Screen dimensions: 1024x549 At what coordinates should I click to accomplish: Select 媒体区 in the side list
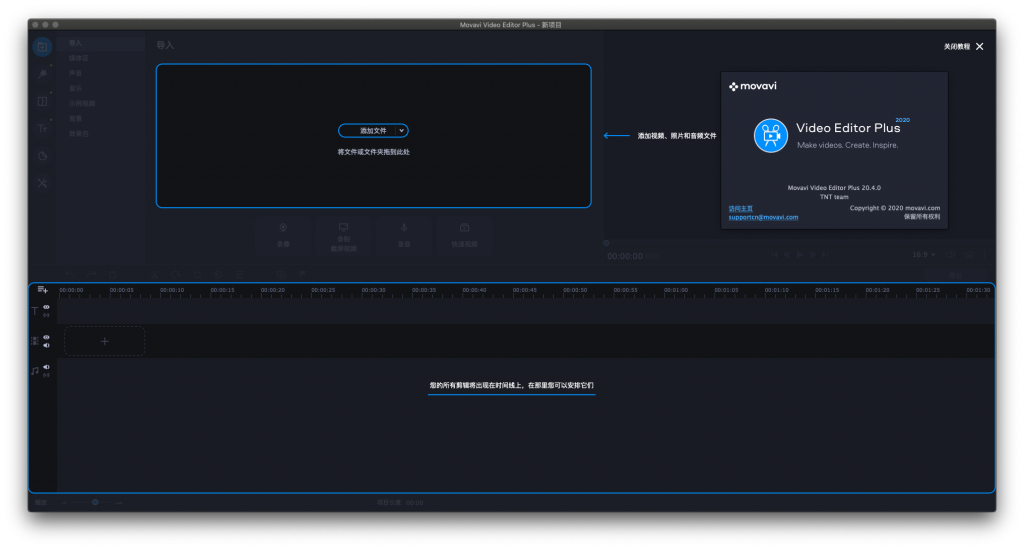79,58
